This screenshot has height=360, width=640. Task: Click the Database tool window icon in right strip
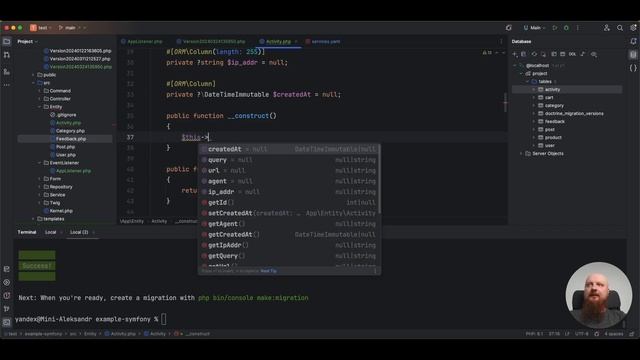point(633,55)
